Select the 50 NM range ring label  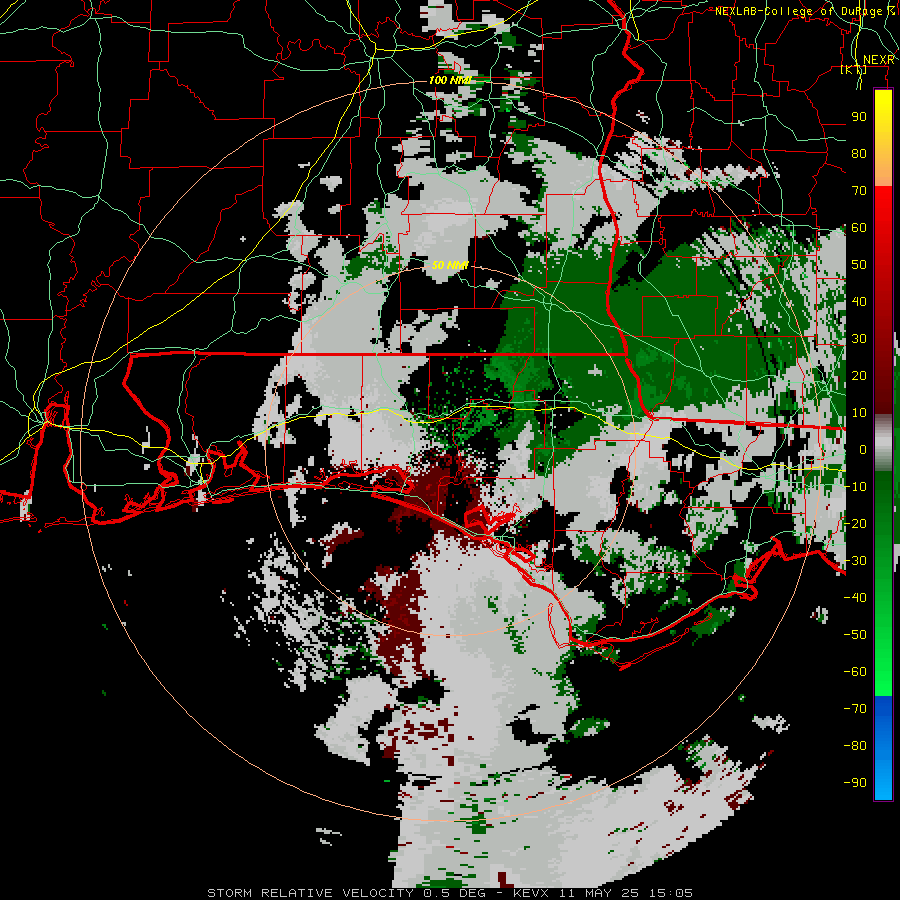pos(451,265)
